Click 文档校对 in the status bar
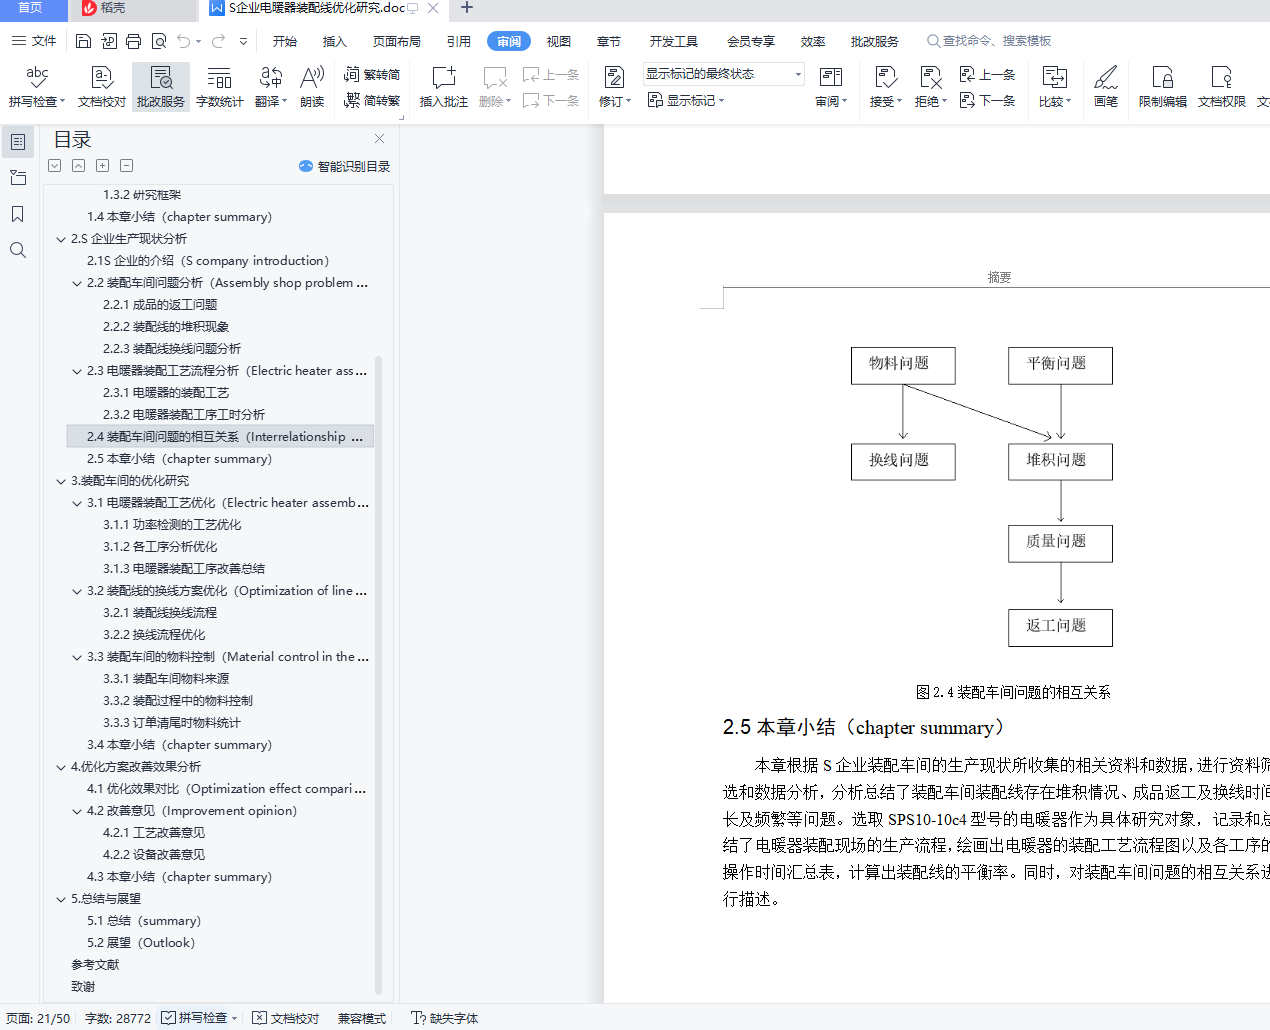The image size is (1270, 1030). [x=286, y=1018]
